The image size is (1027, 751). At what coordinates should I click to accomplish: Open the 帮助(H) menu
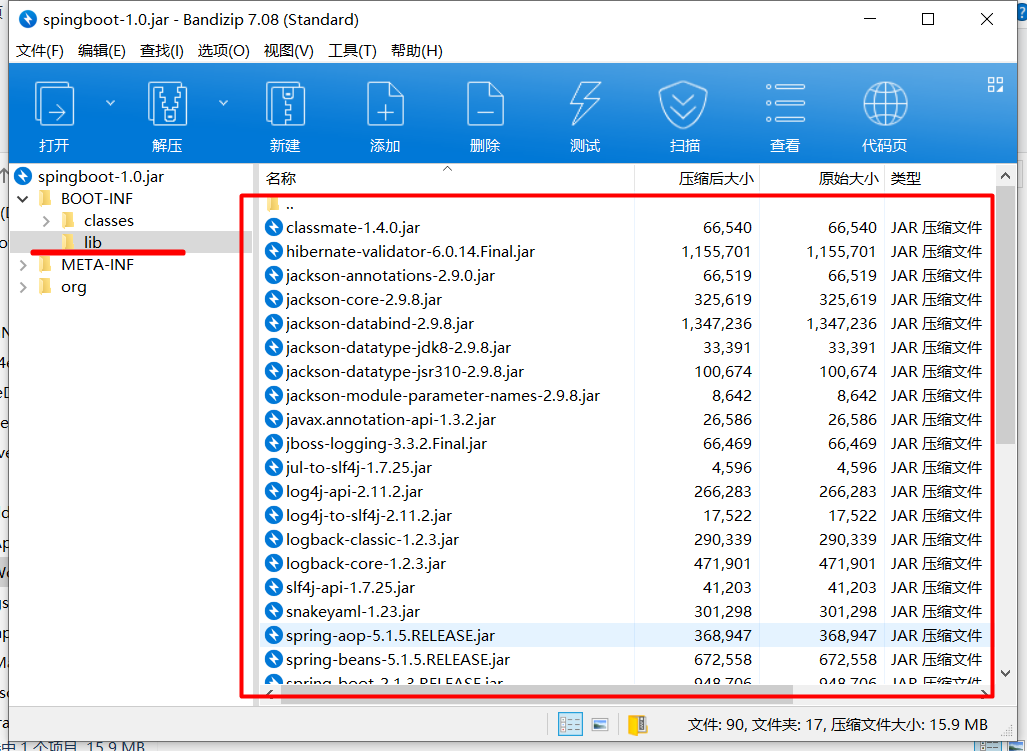(x=416, y=50)
